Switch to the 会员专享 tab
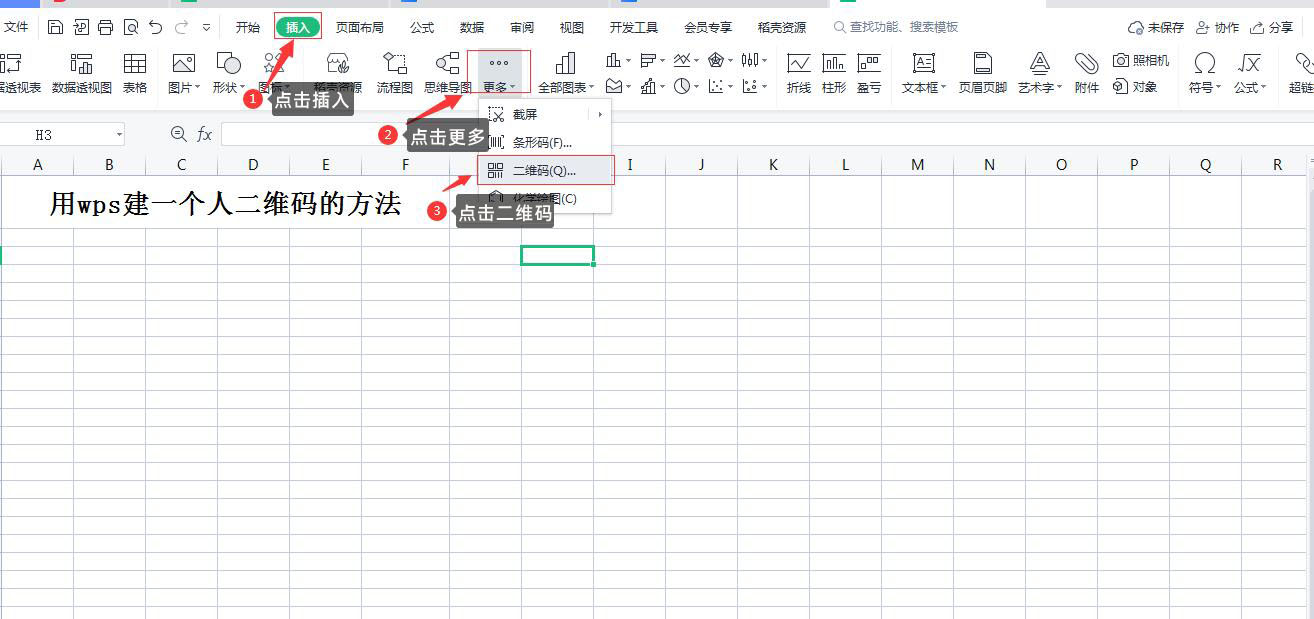1314x619 pixels. pyautogui.click(x=708, y=27)
